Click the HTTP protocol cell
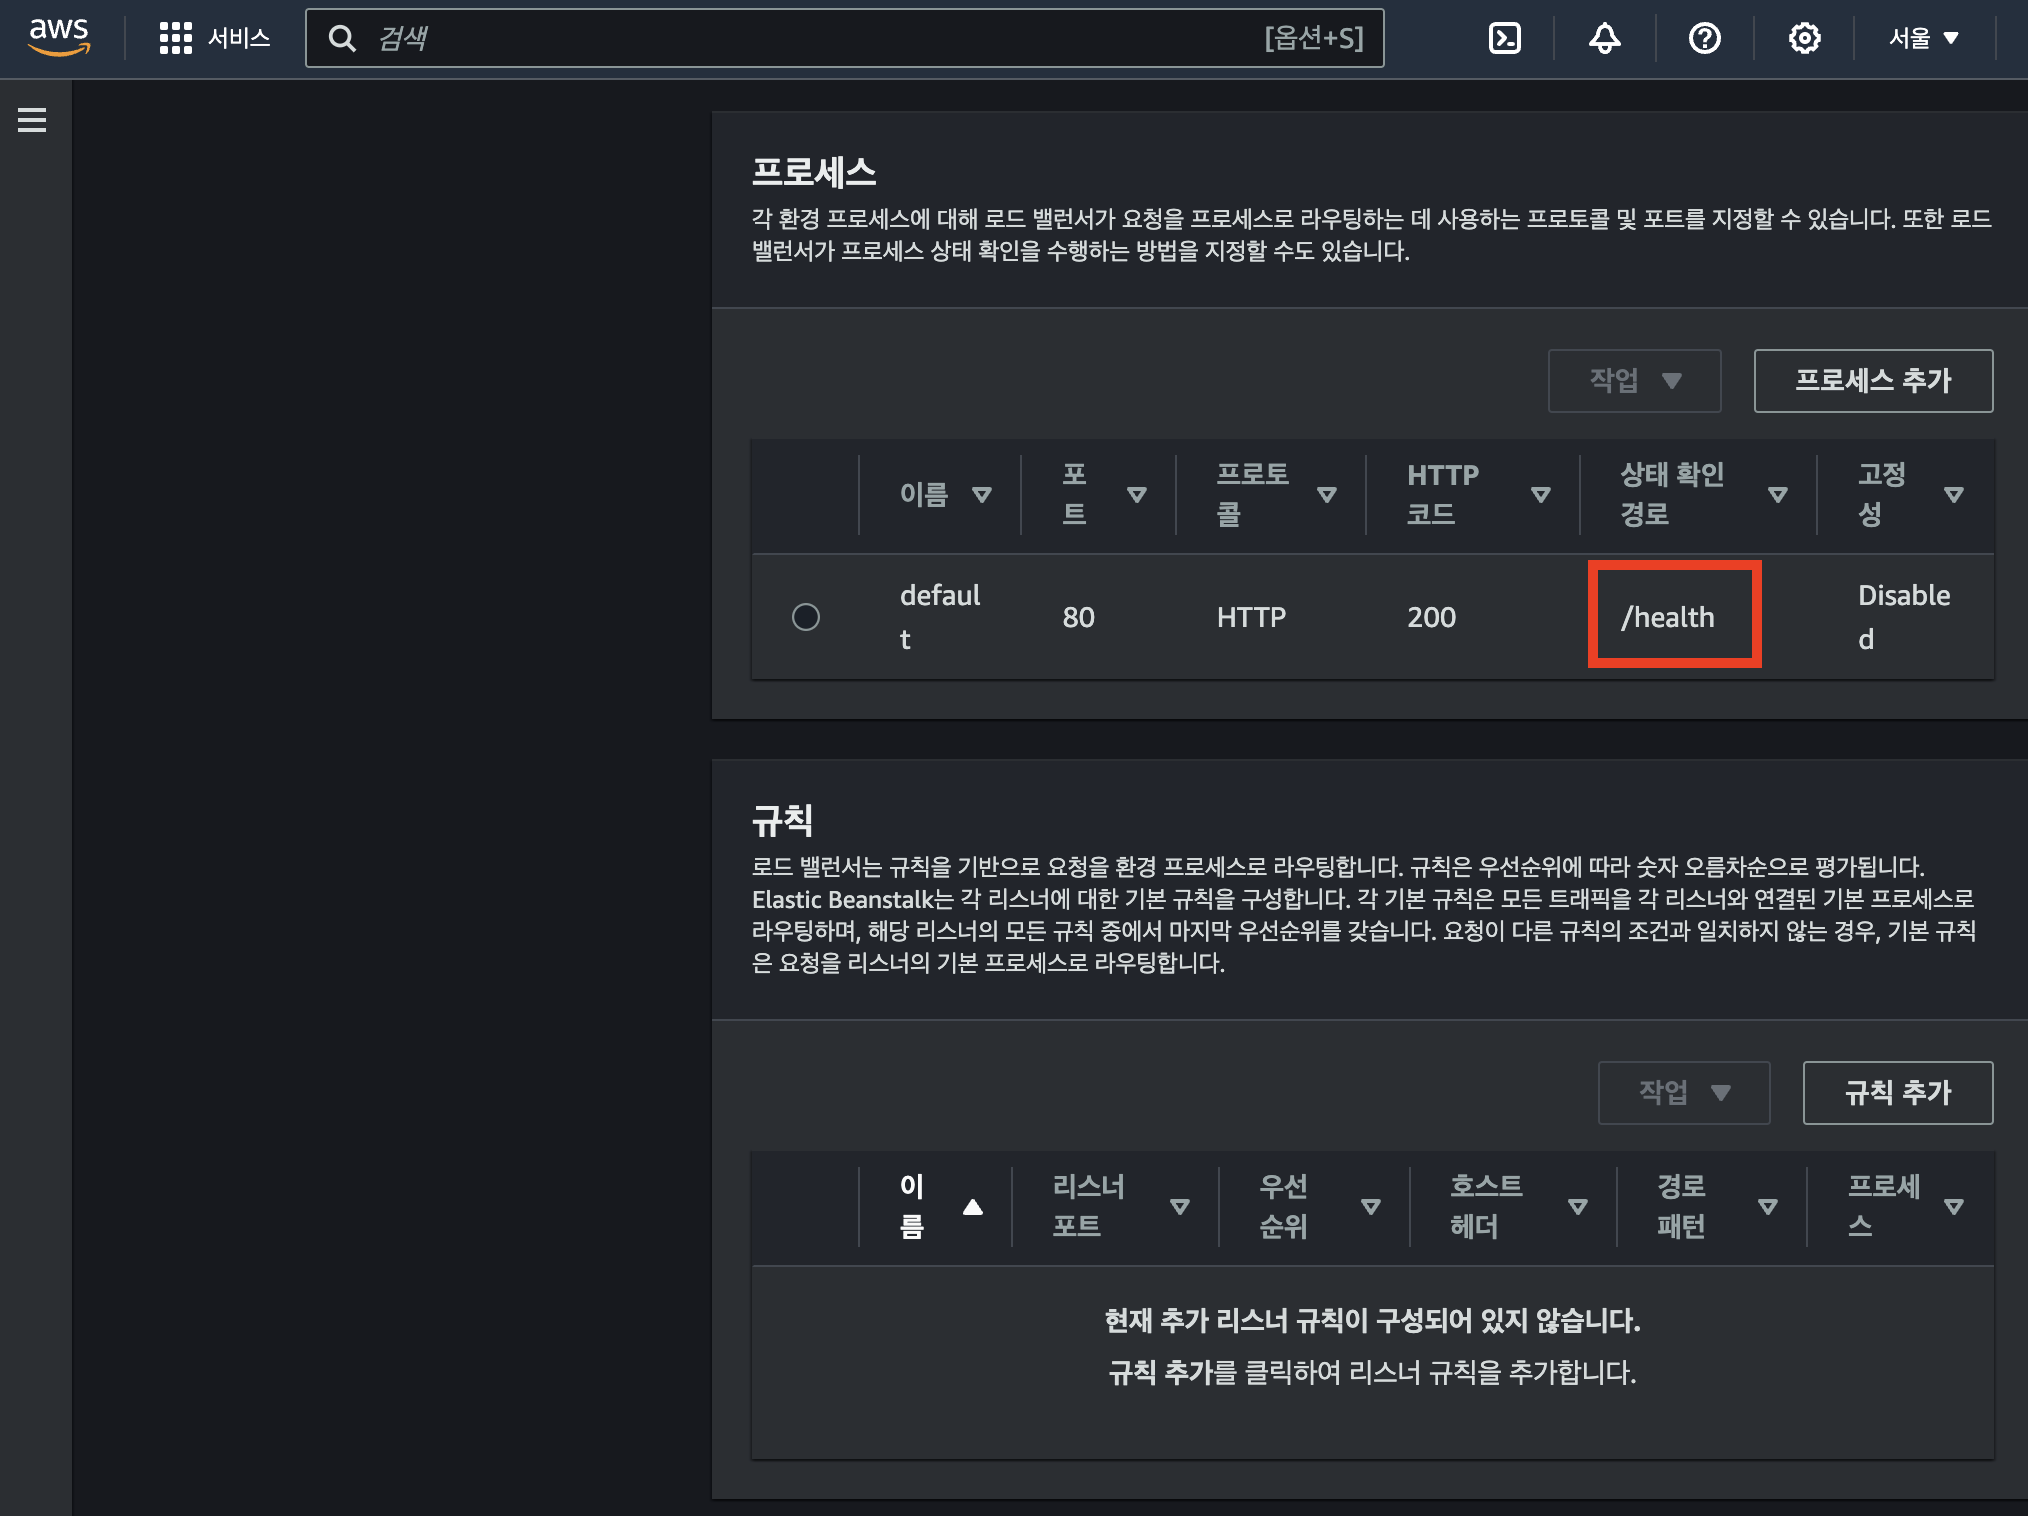This screenshot has height=1516, width=2028. point(1252,617)
